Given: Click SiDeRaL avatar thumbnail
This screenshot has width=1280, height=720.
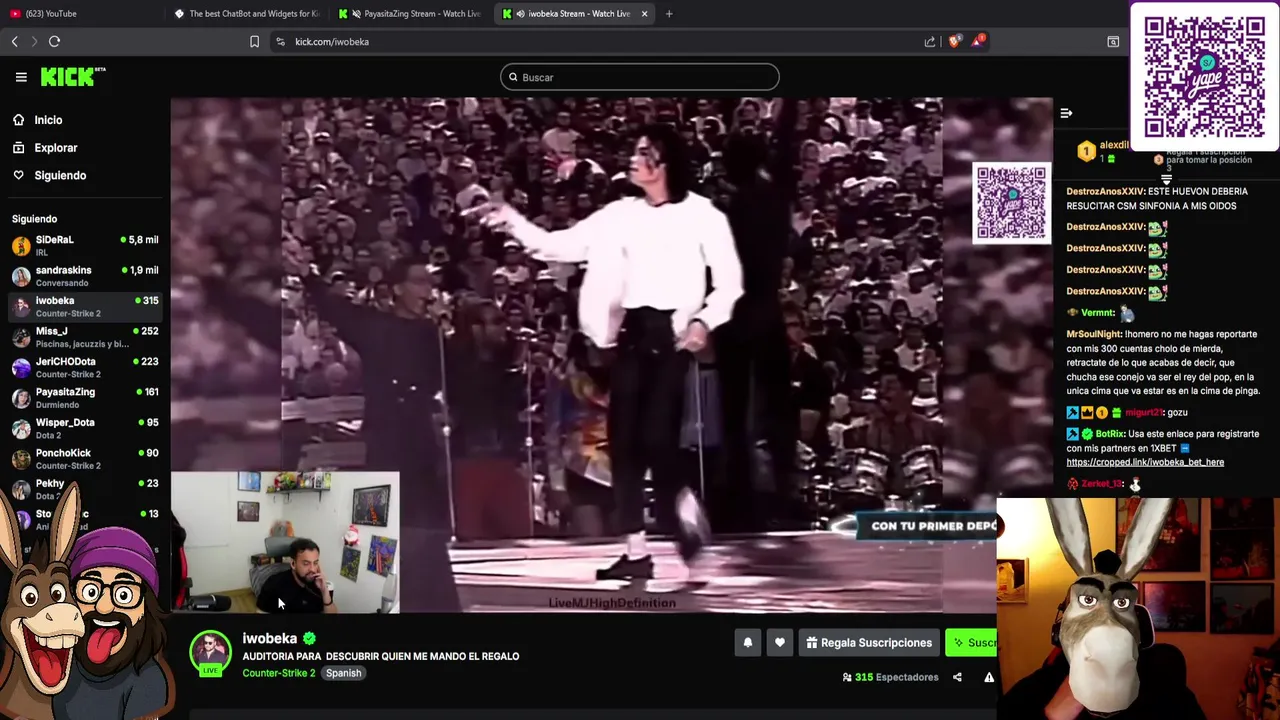Looking at the screenshot, I should coord(21,246).
